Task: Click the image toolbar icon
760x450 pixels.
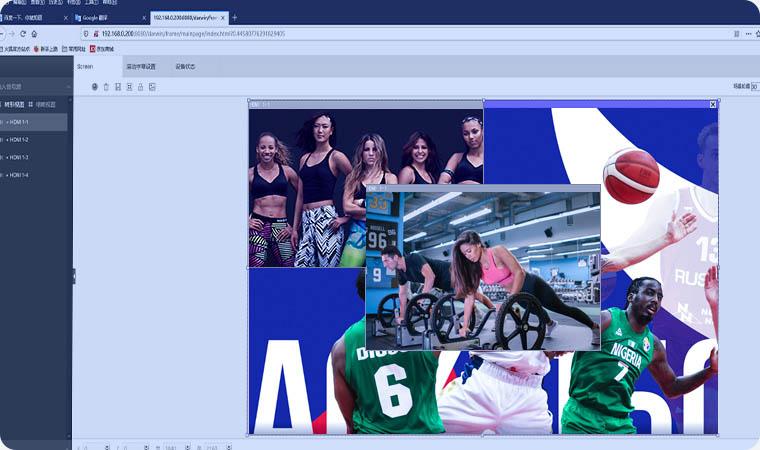Action: (x=152, y=87)
